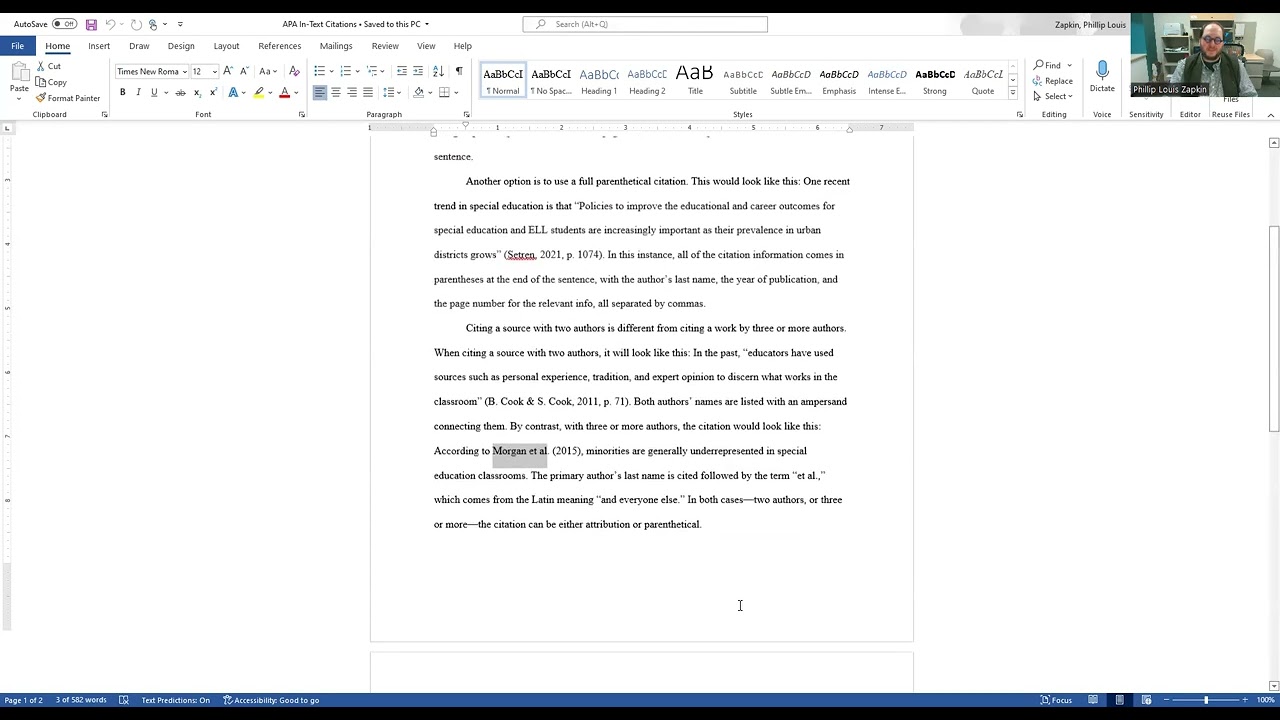The image size is (1280, 720).
Task: Click the word count in status bar
Action: coord(81,700)
